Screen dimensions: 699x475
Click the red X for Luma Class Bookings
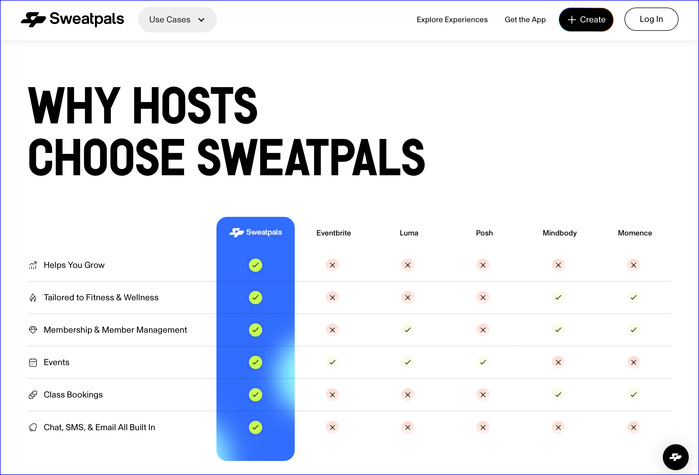pyautogui.click(x=407, y=395)
